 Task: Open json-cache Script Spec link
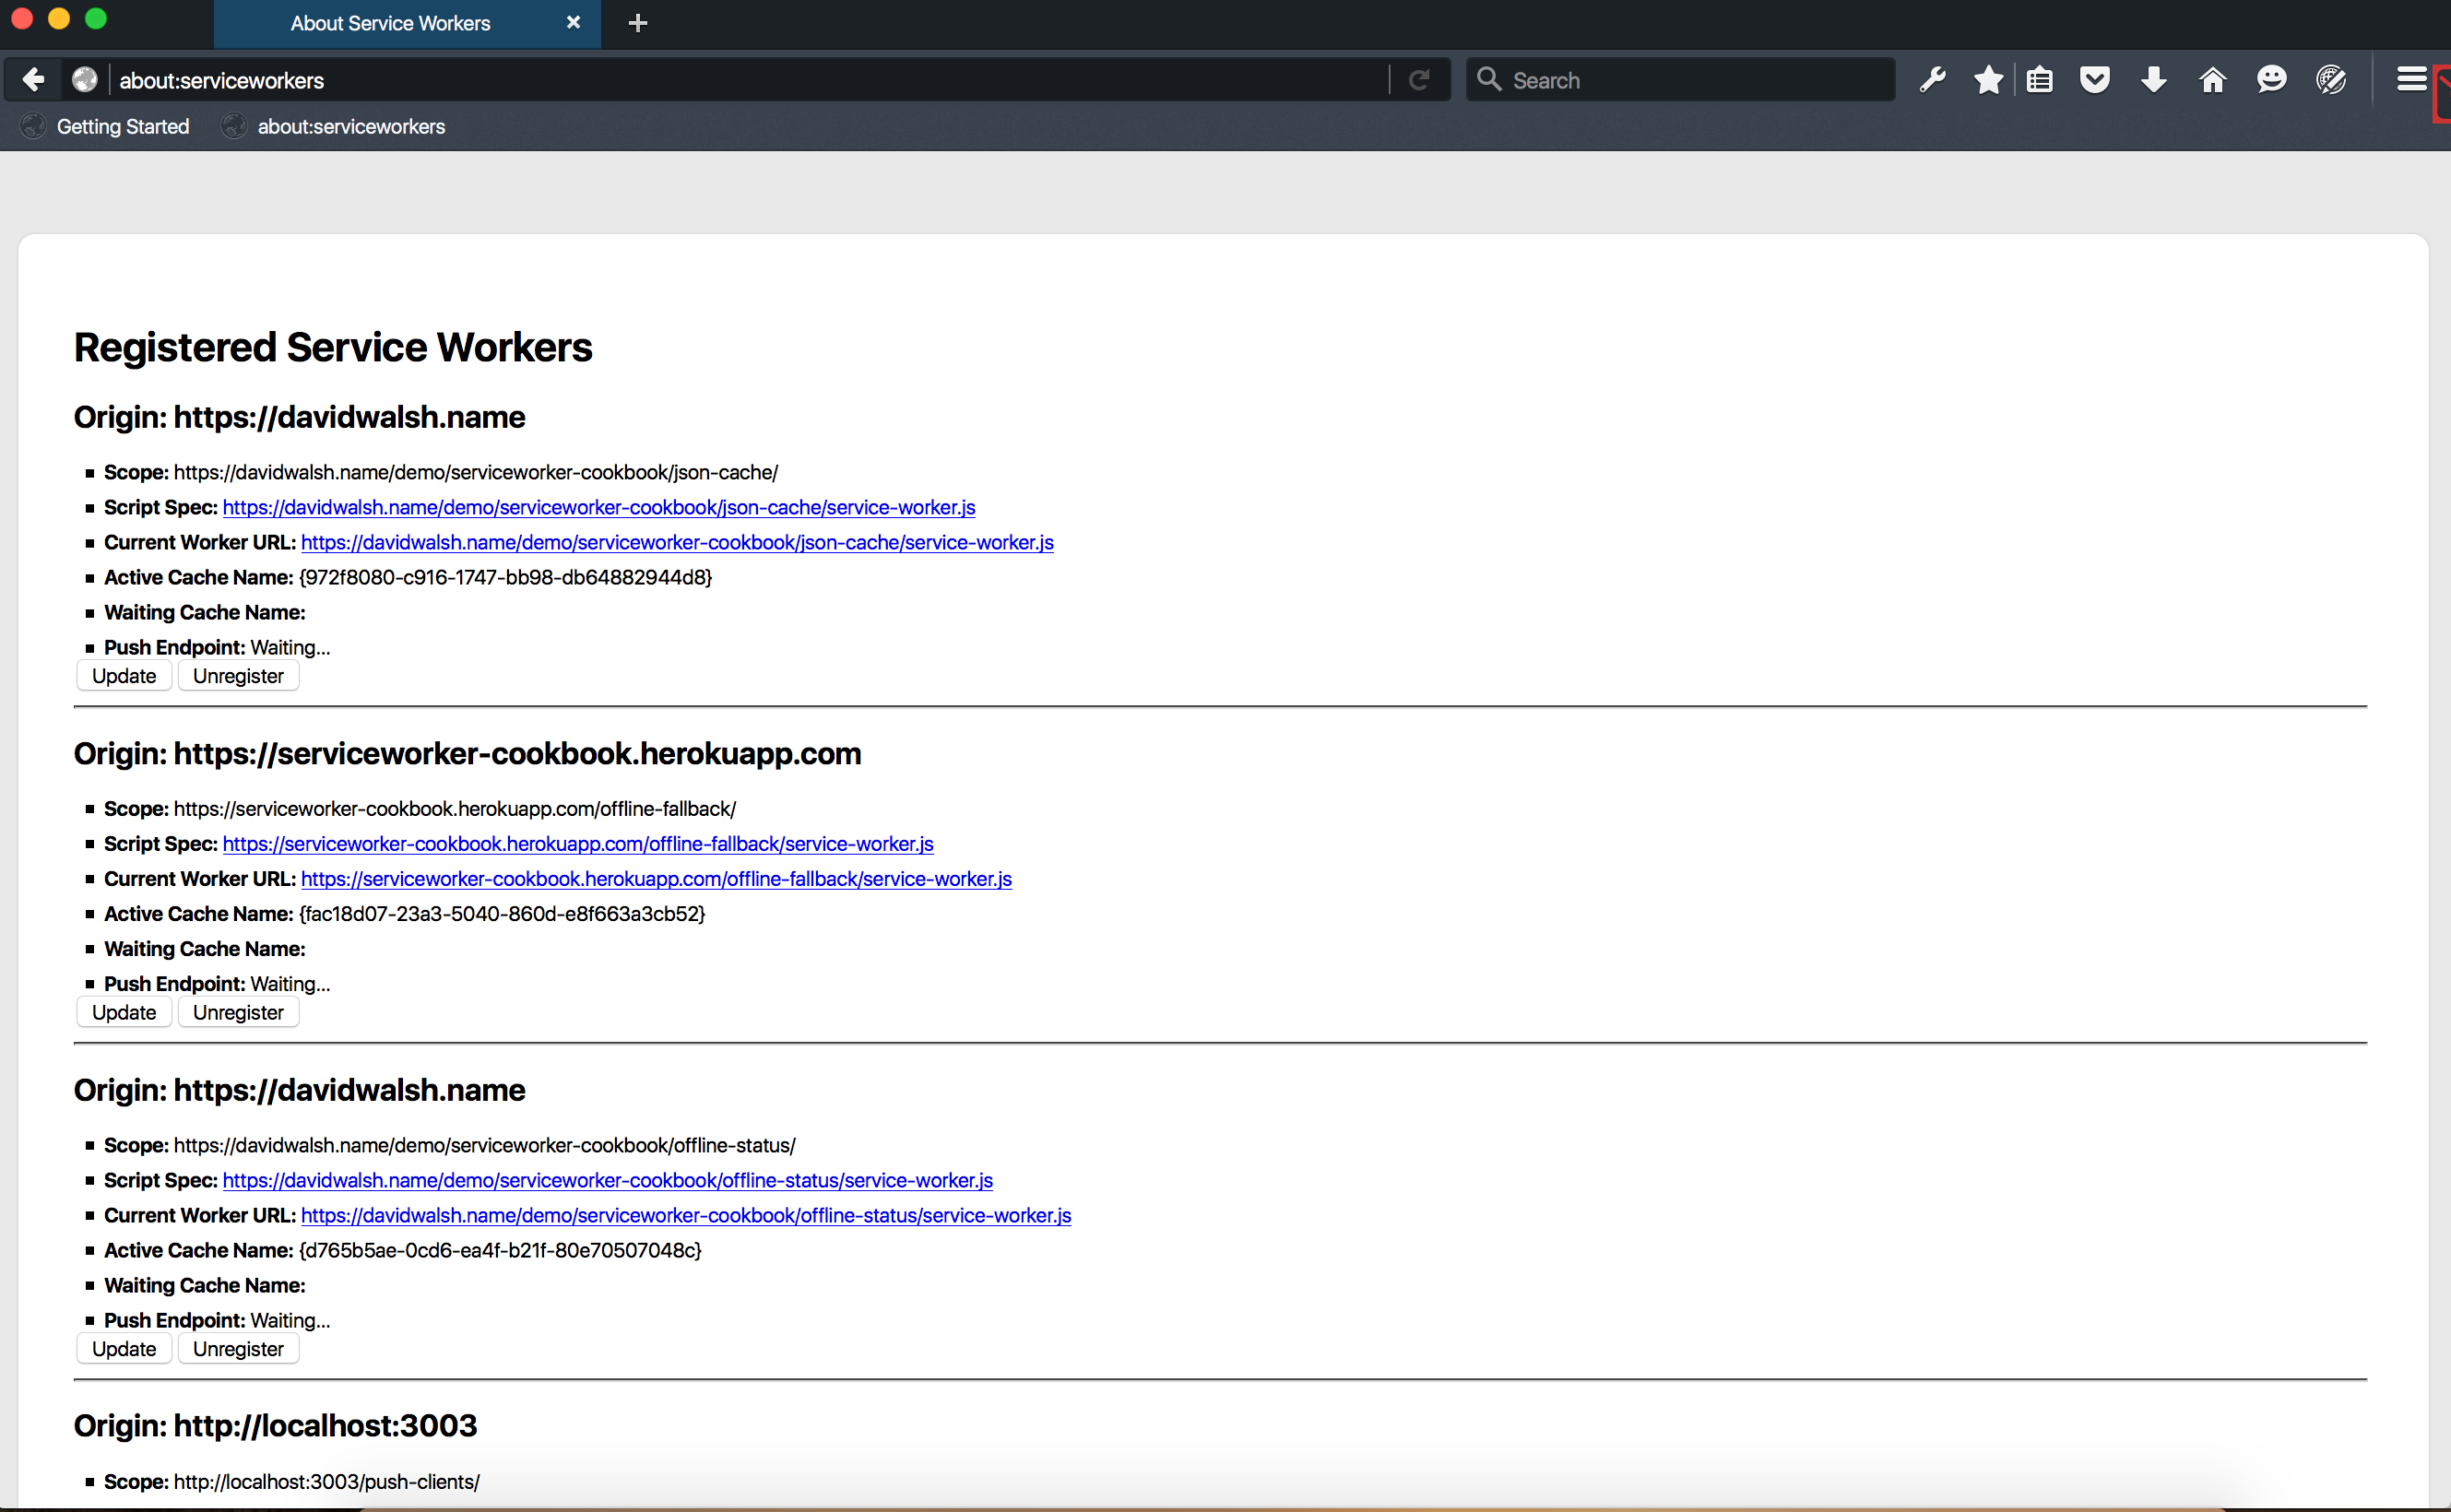click(x=599, y=507)
